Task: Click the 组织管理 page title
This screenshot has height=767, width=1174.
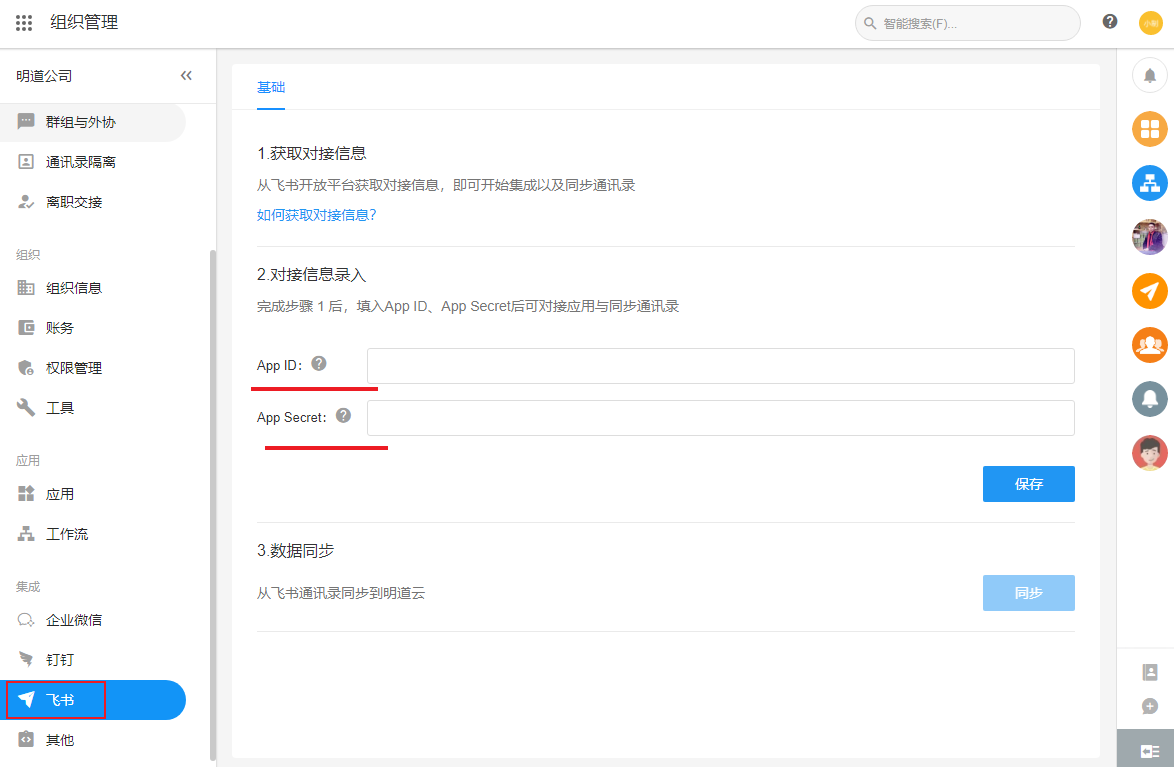Action: [x=84, y=22]
